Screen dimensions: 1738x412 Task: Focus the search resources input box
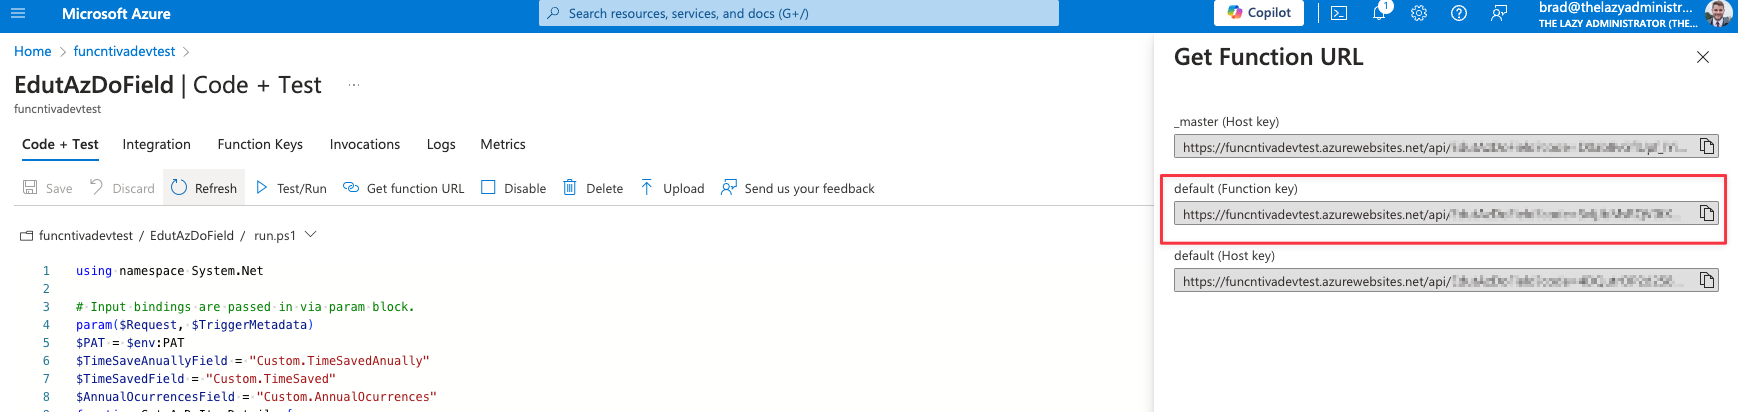pos(799,13)
